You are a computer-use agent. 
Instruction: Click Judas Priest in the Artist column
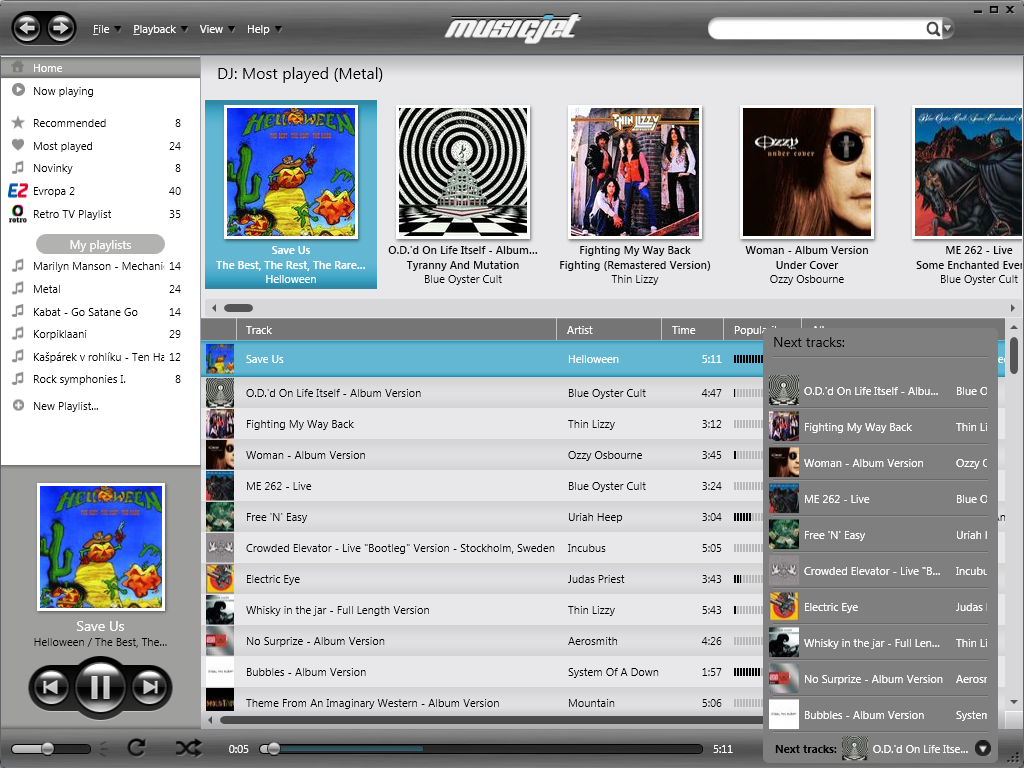[596, 579]
